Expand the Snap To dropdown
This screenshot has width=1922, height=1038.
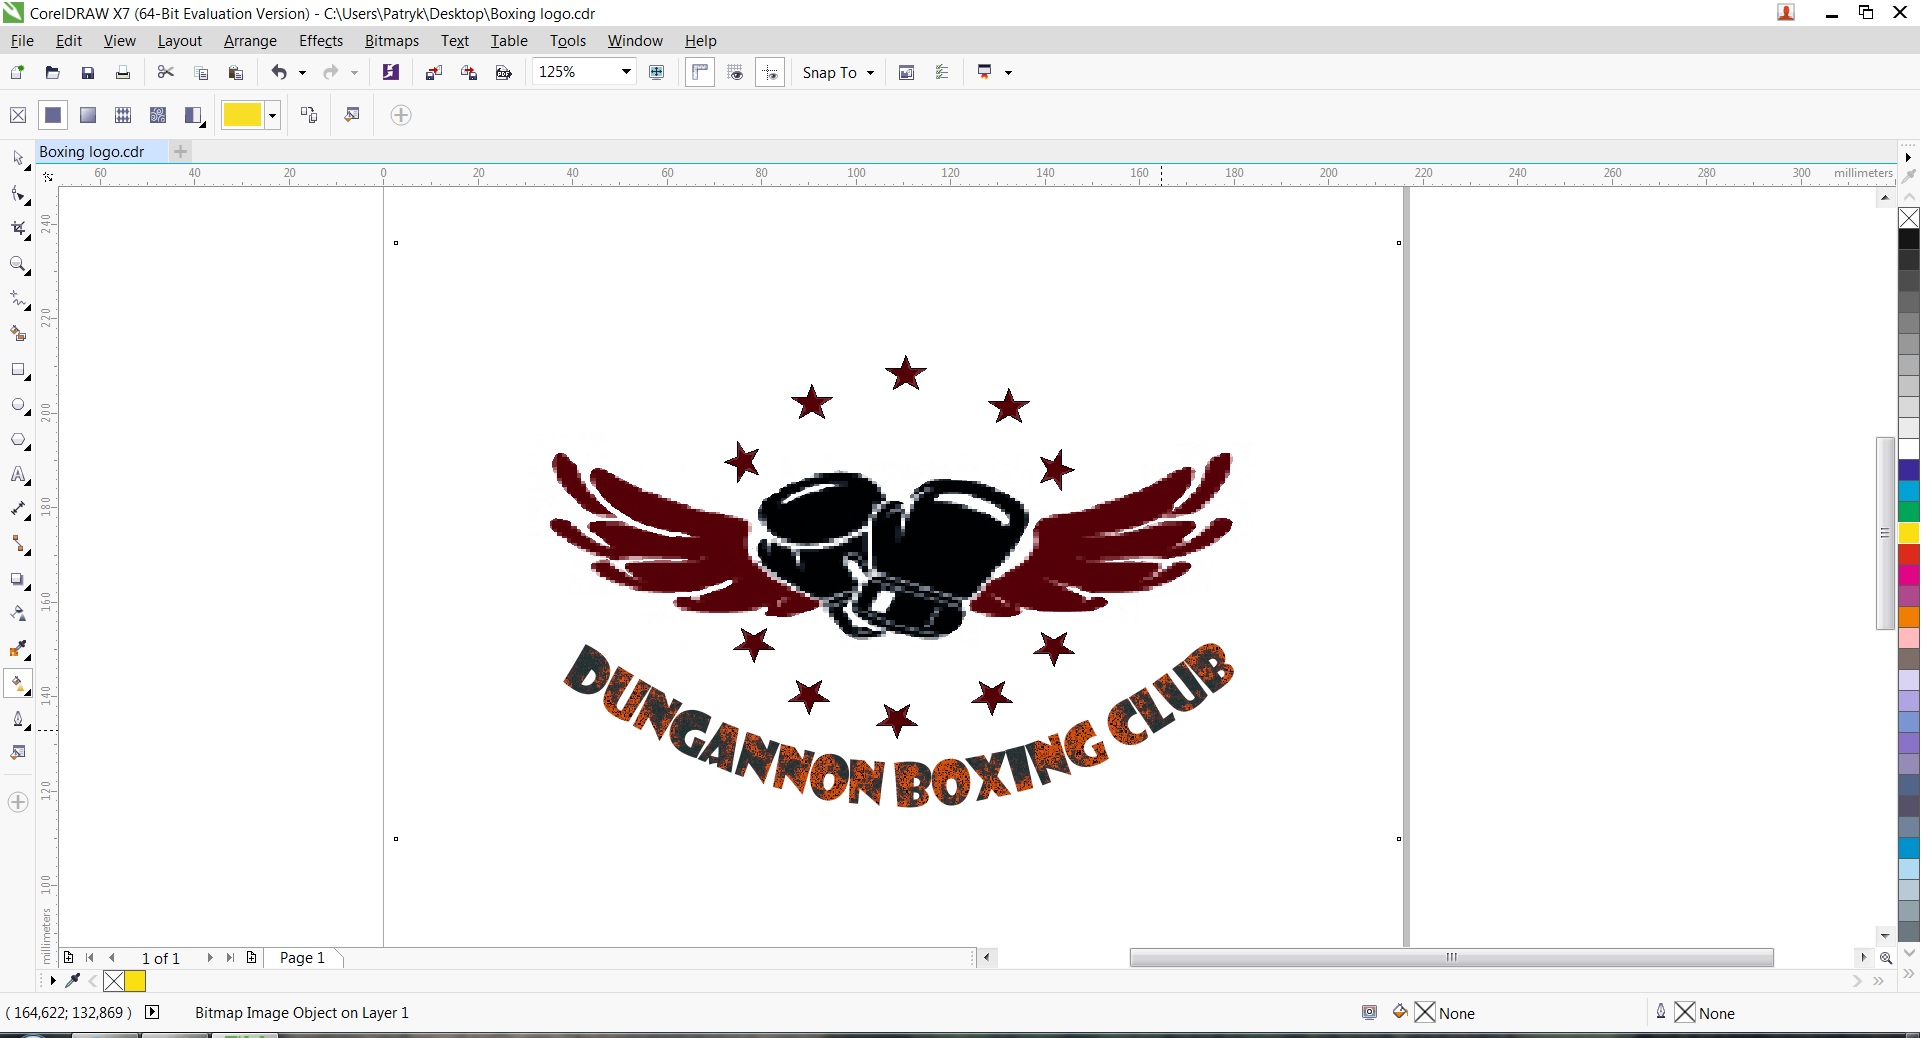click(870, 73)
